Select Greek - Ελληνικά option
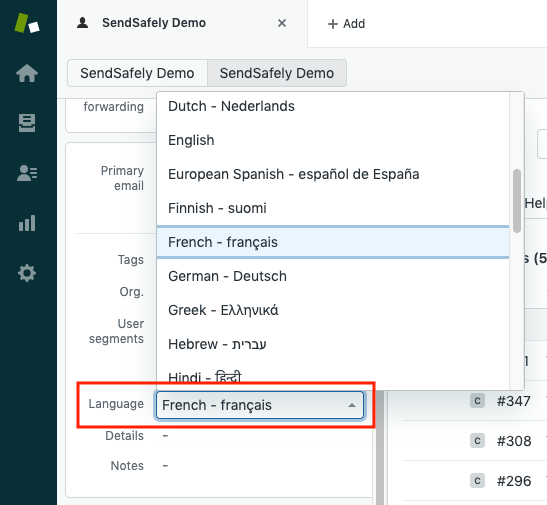The height and width of the screenshot is (505, 547). (333, 310)
